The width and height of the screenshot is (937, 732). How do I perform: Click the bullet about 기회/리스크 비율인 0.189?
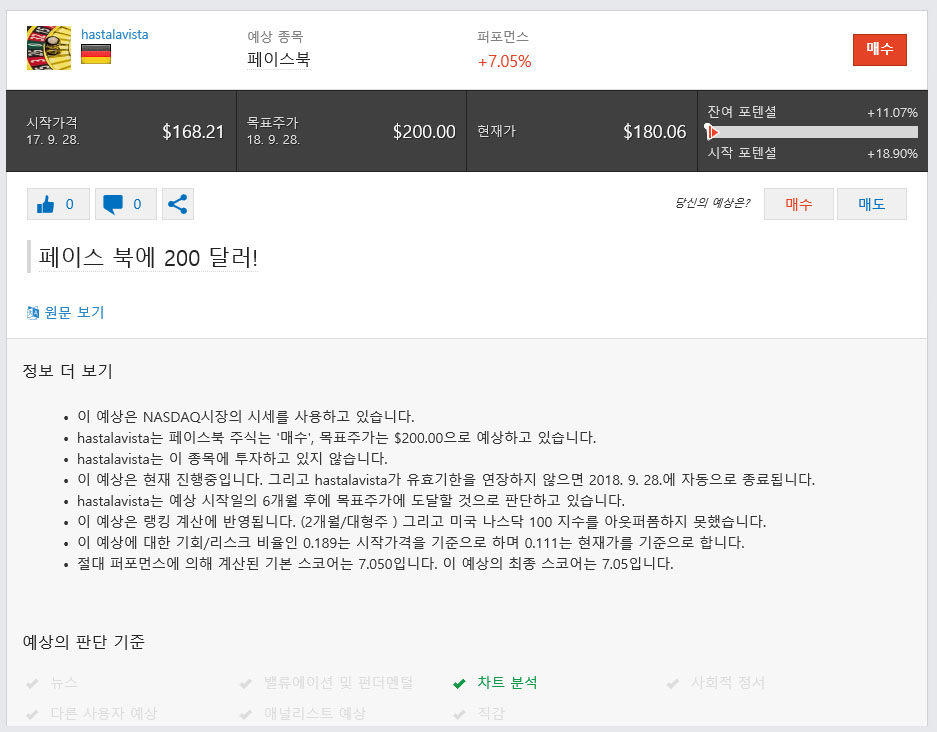(x=411, y=543)
